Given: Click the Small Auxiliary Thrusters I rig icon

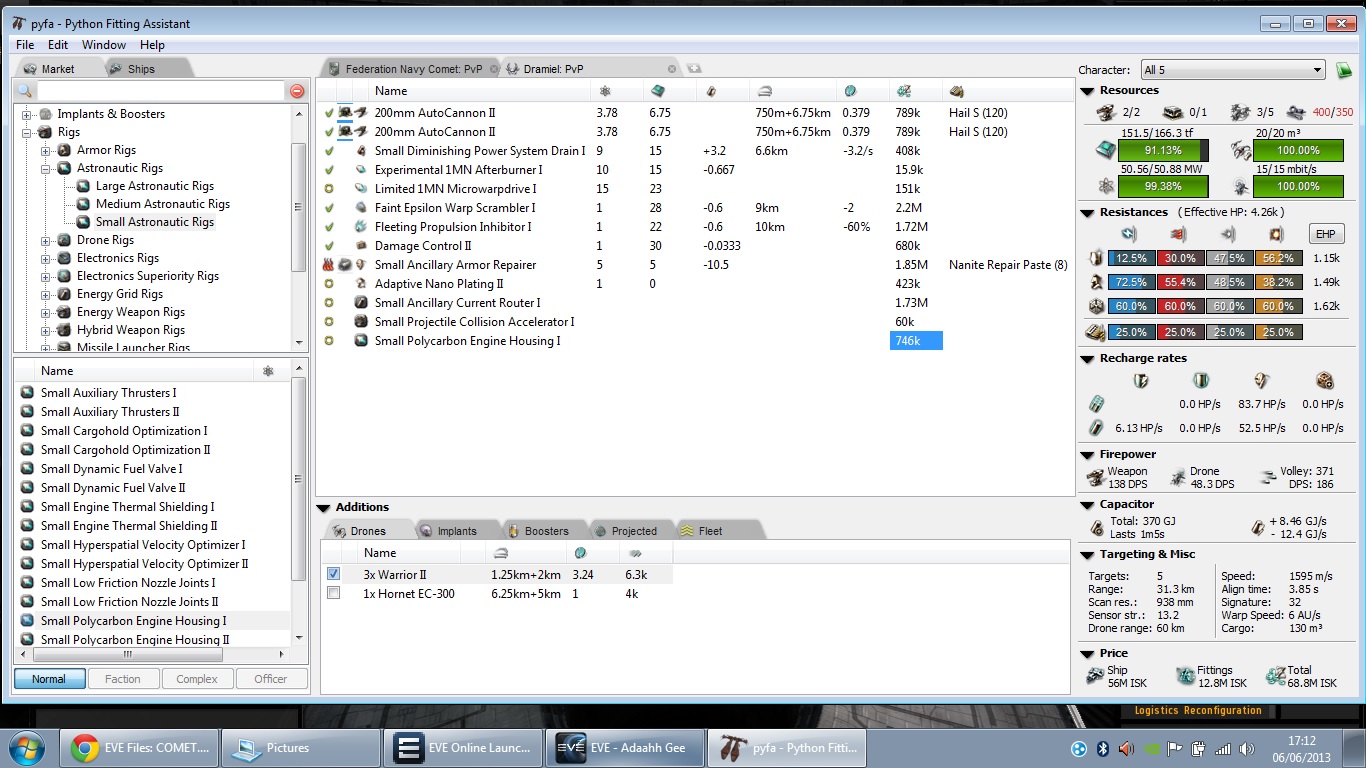Looking at the screenshot, I should pyautogui.click(x=27, y=393).
